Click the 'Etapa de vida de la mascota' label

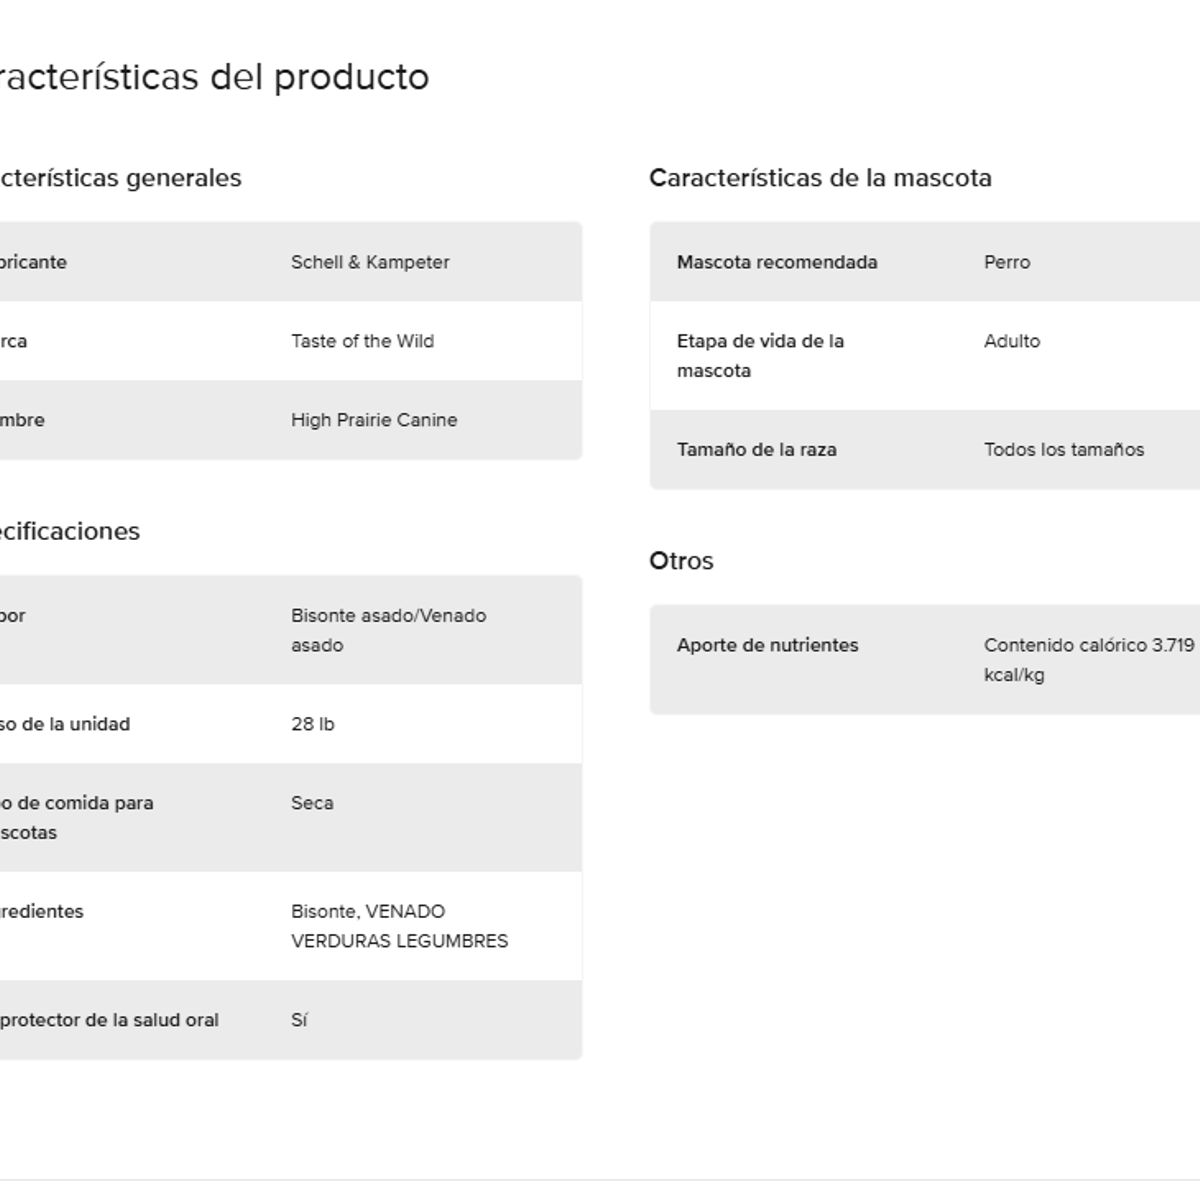click(760, 355)
